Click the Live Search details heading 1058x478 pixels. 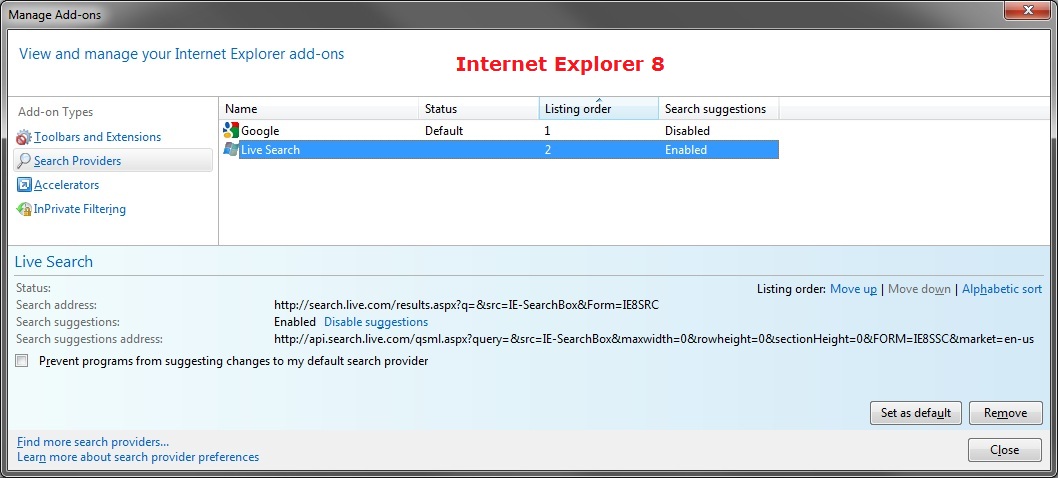[54, 262]
